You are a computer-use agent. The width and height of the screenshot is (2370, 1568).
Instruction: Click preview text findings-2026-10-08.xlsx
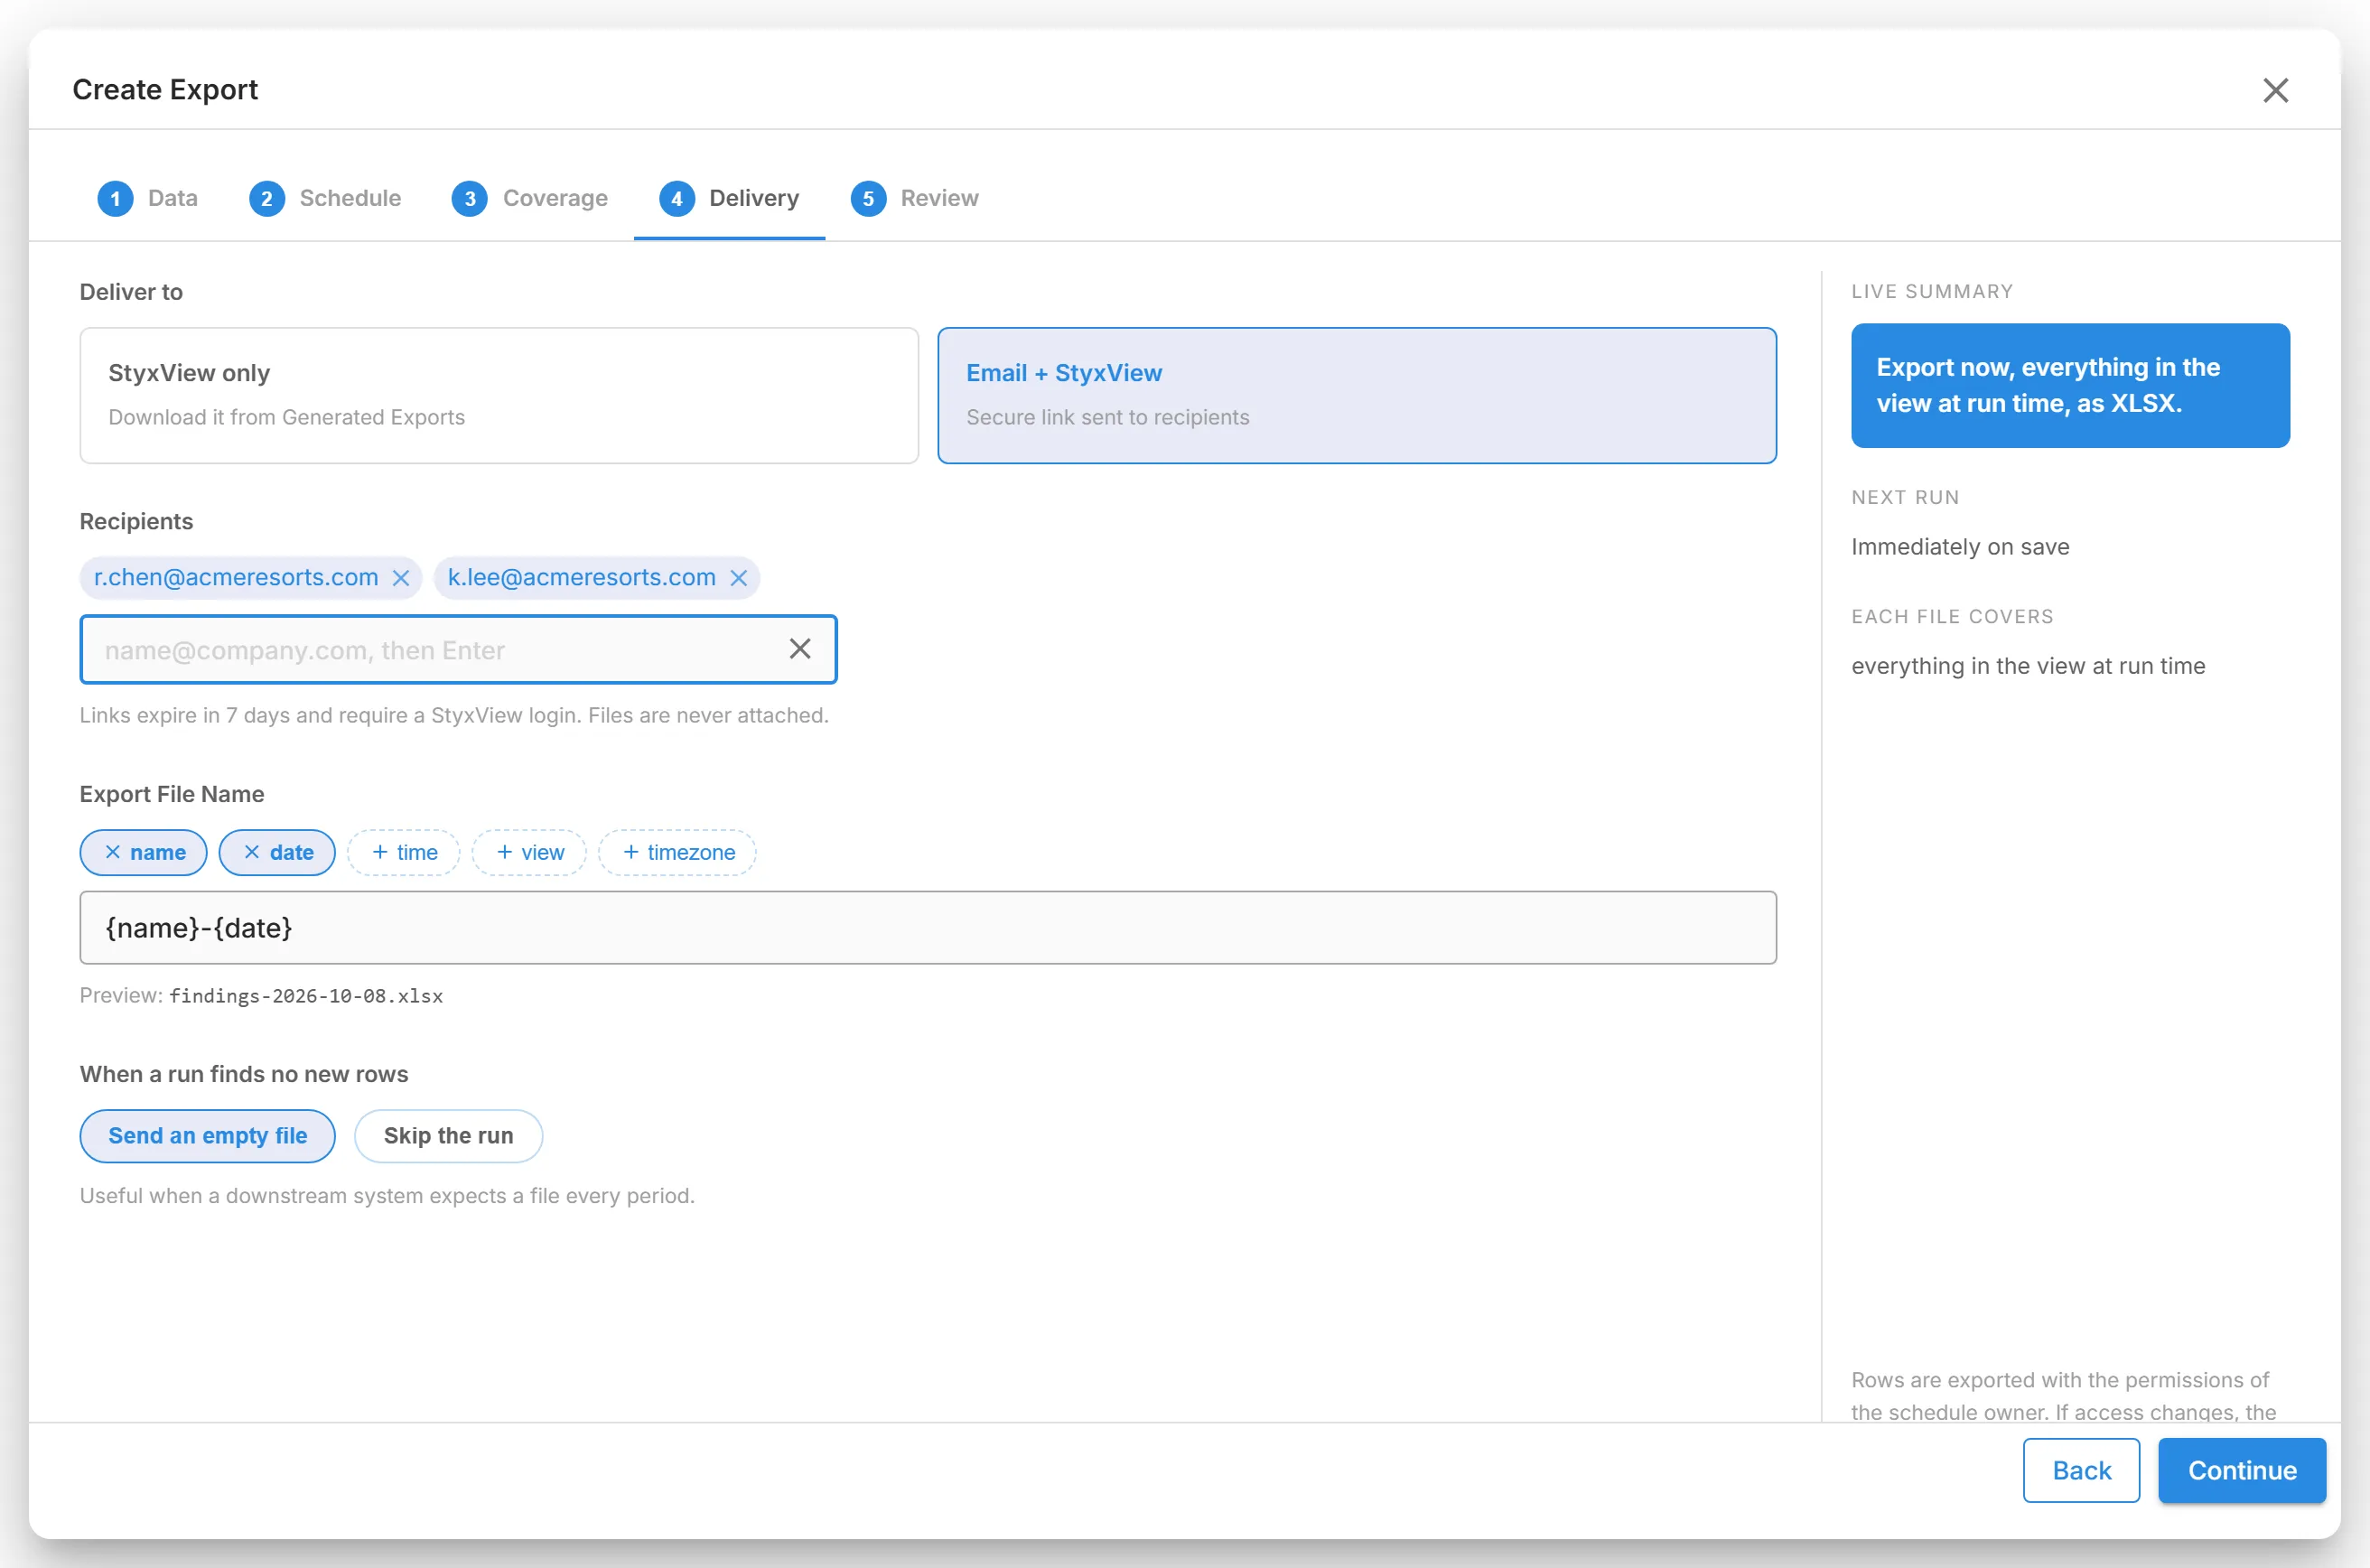click(306, 996)
